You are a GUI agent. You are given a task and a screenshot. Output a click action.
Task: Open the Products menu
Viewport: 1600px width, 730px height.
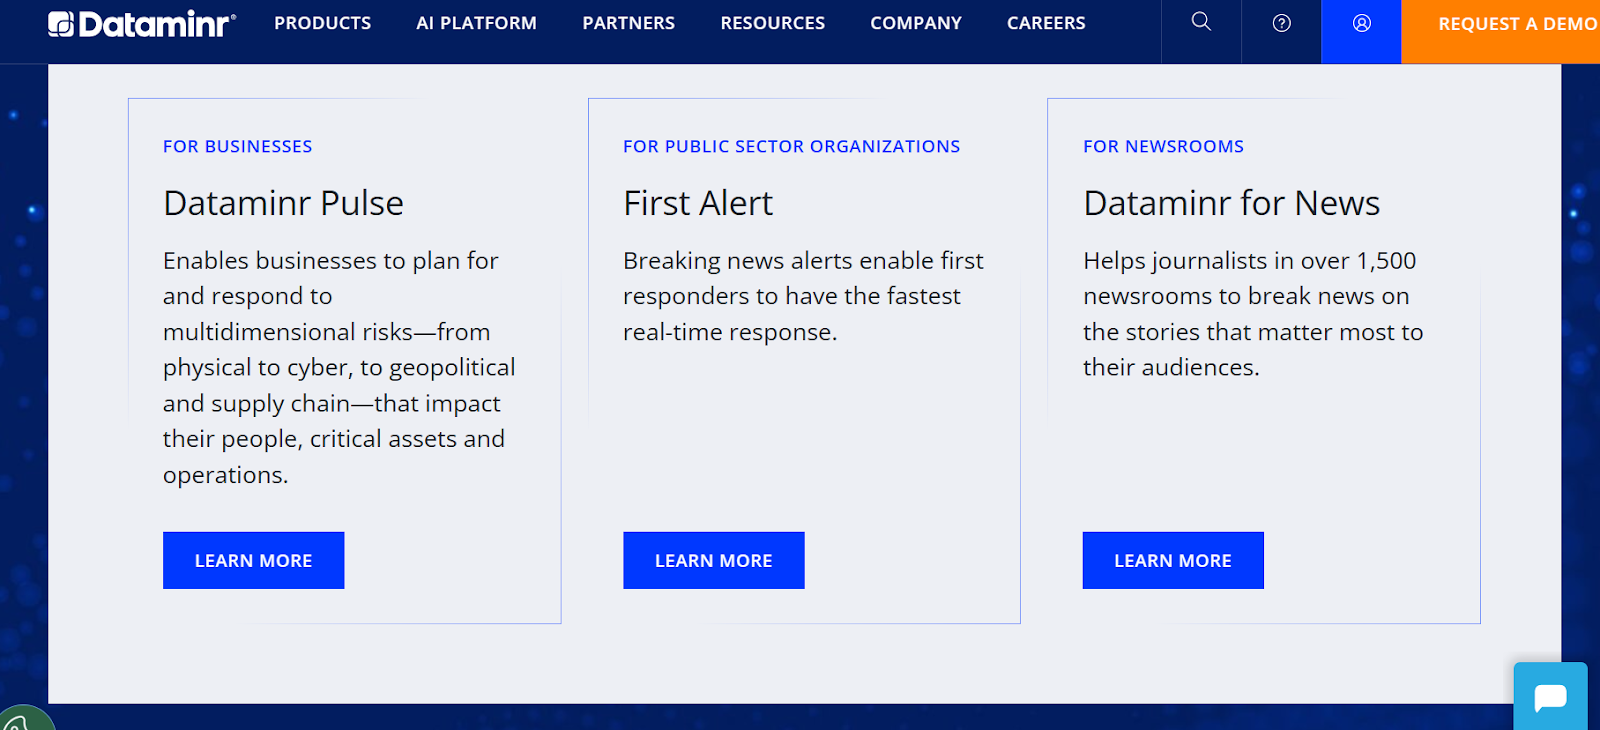click(323, 23)
